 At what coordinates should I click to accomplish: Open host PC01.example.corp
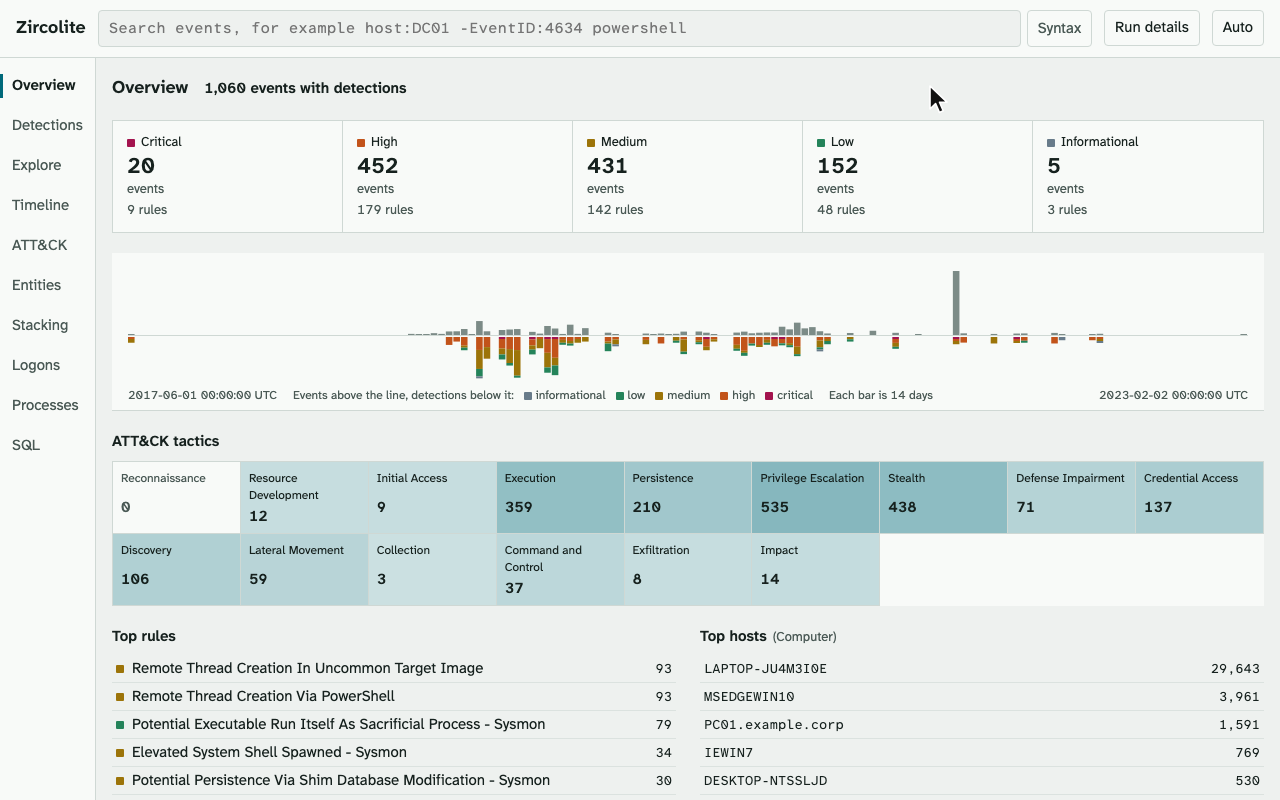tap(982, 724)
